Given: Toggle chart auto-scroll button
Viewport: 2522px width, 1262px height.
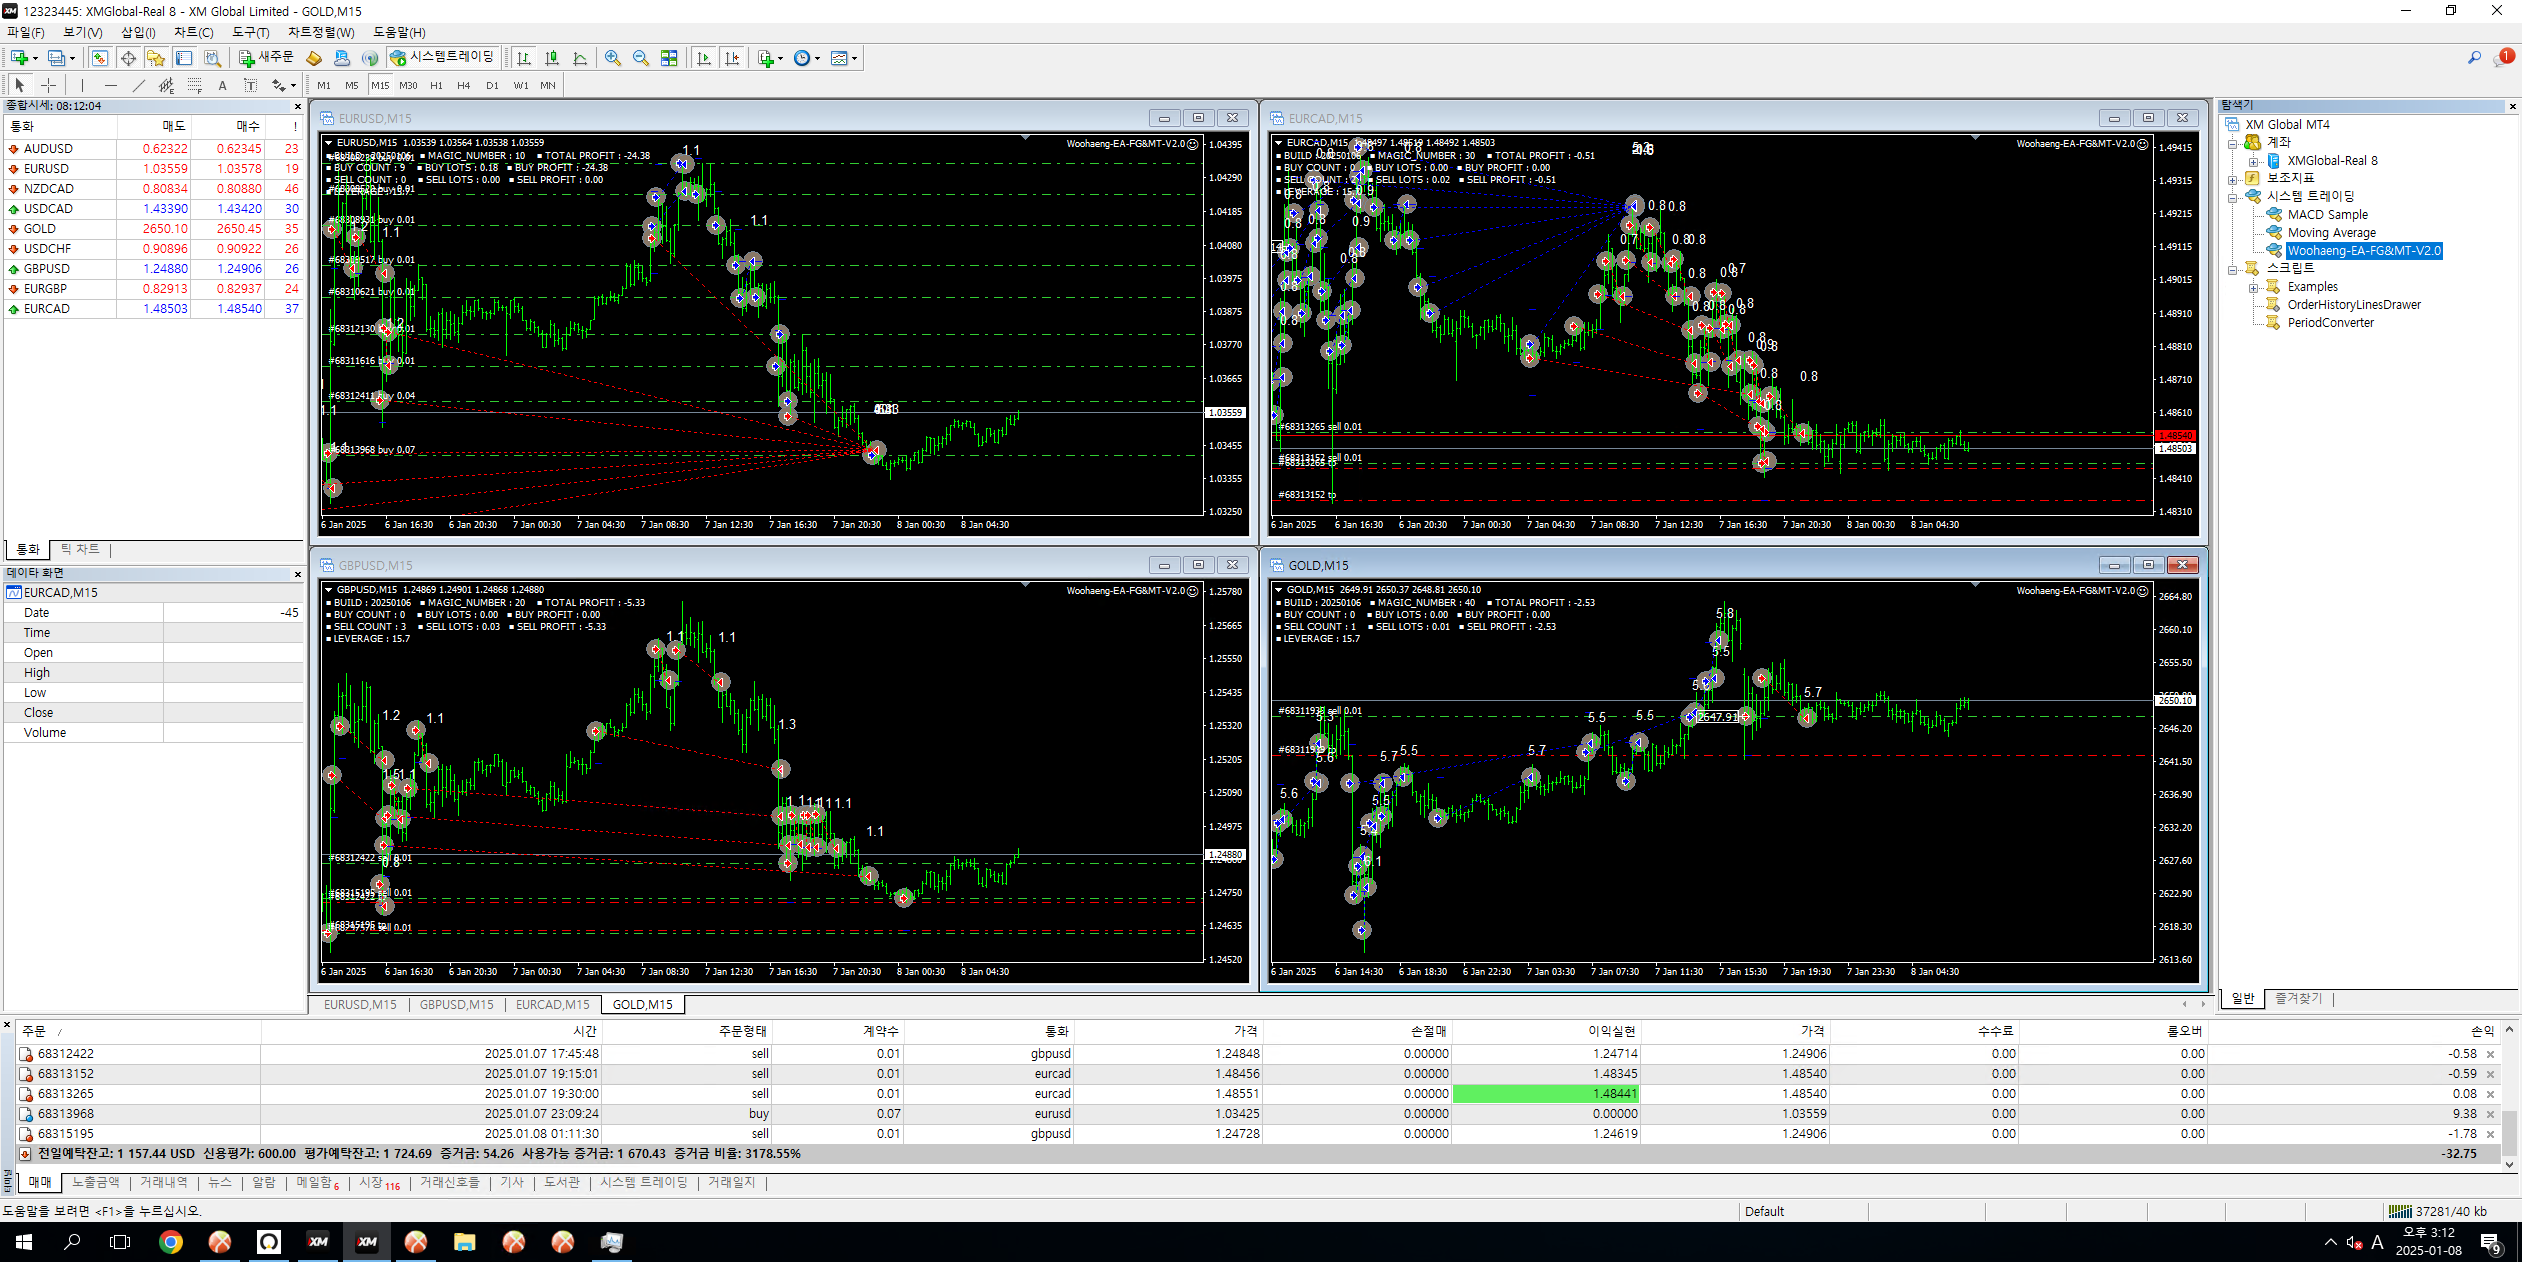Looking at the screenshot, I should 704,59.
